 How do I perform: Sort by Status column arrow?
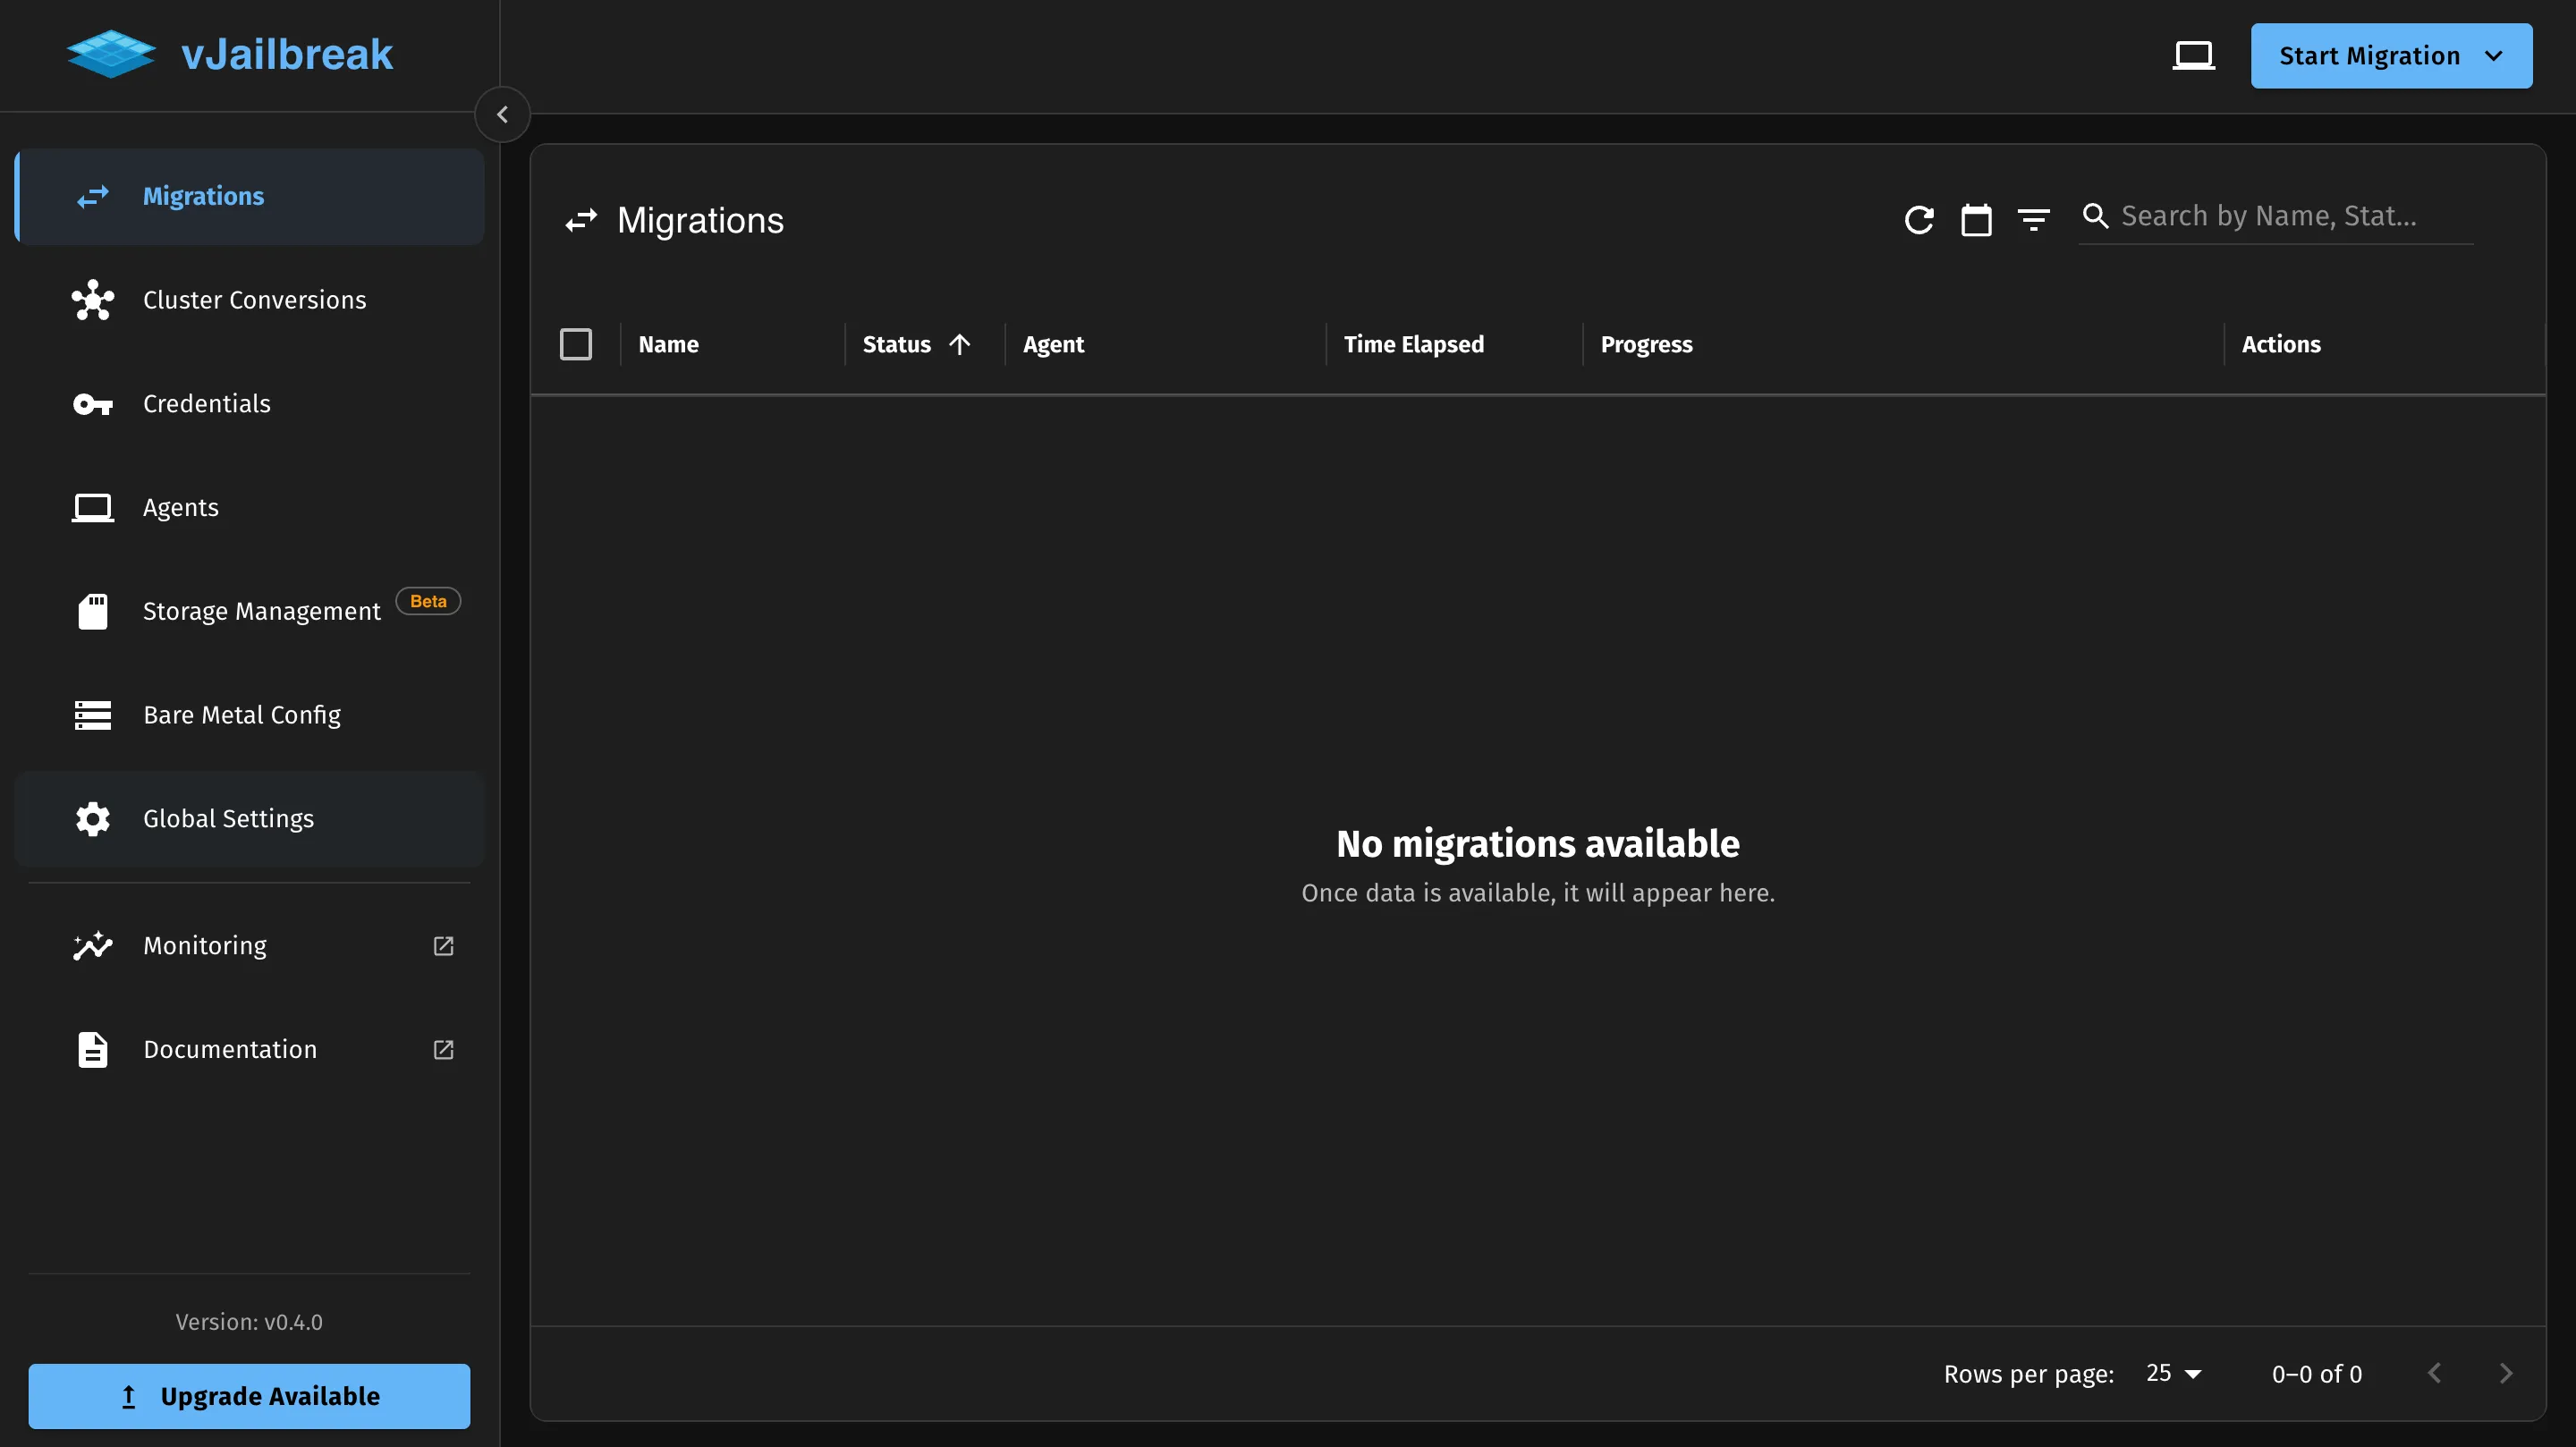[x=959, y=344]
